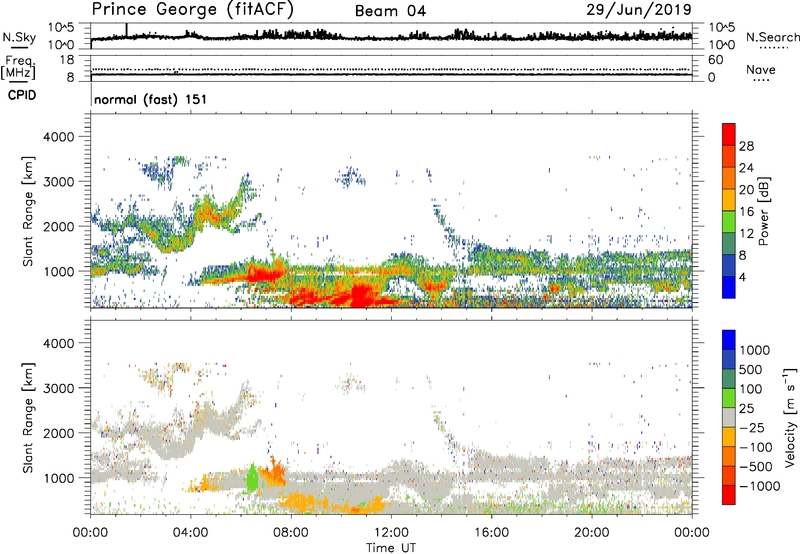Click the "04:00" time tick label
This screenshot has width=800, height=554.
click(191, 533)
